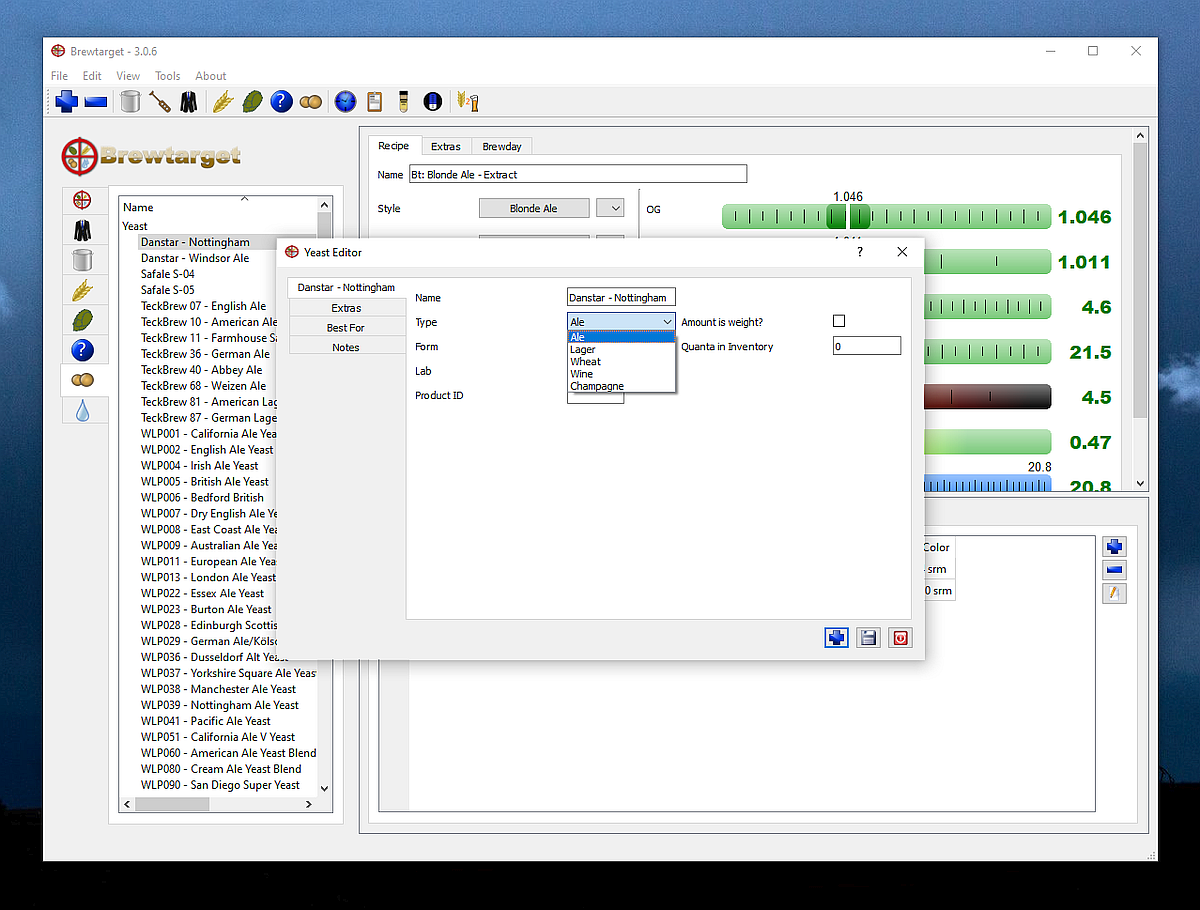
Task: Click the blue plus icon in the main toolbar
Action: point(66,101)
